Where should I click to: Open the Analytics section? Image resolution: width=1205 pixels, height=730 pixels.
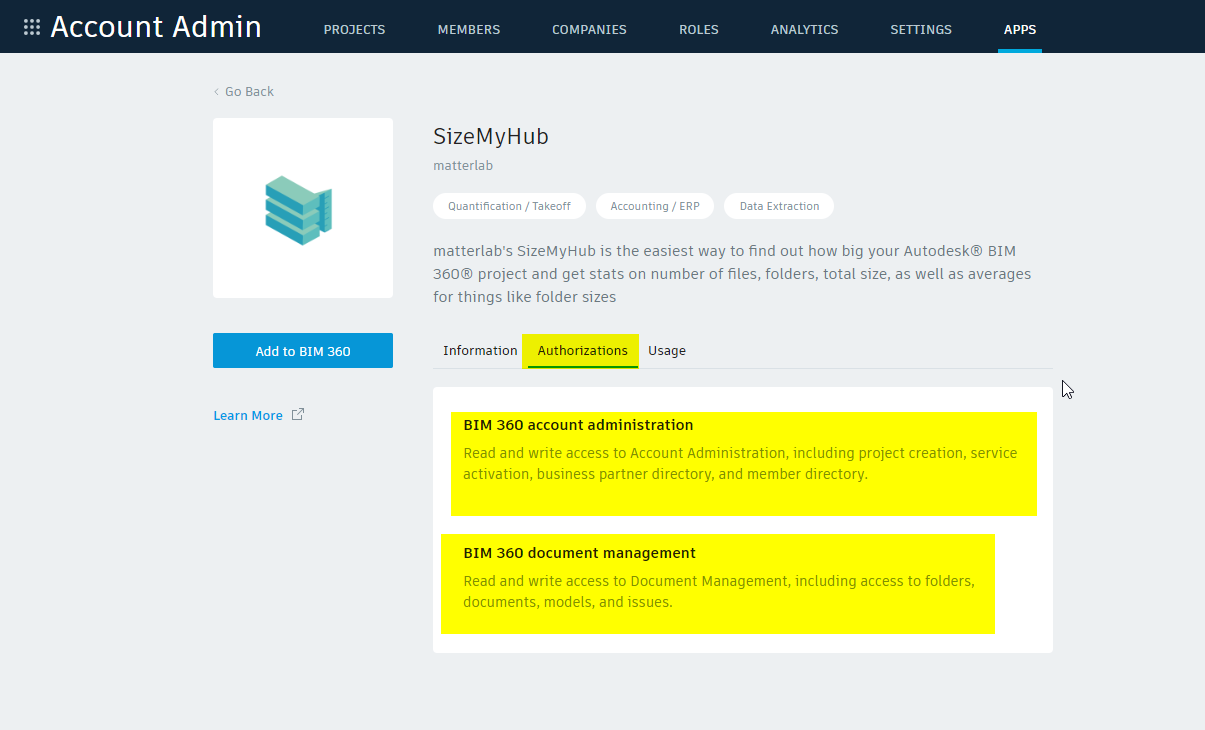coord(804,30)
